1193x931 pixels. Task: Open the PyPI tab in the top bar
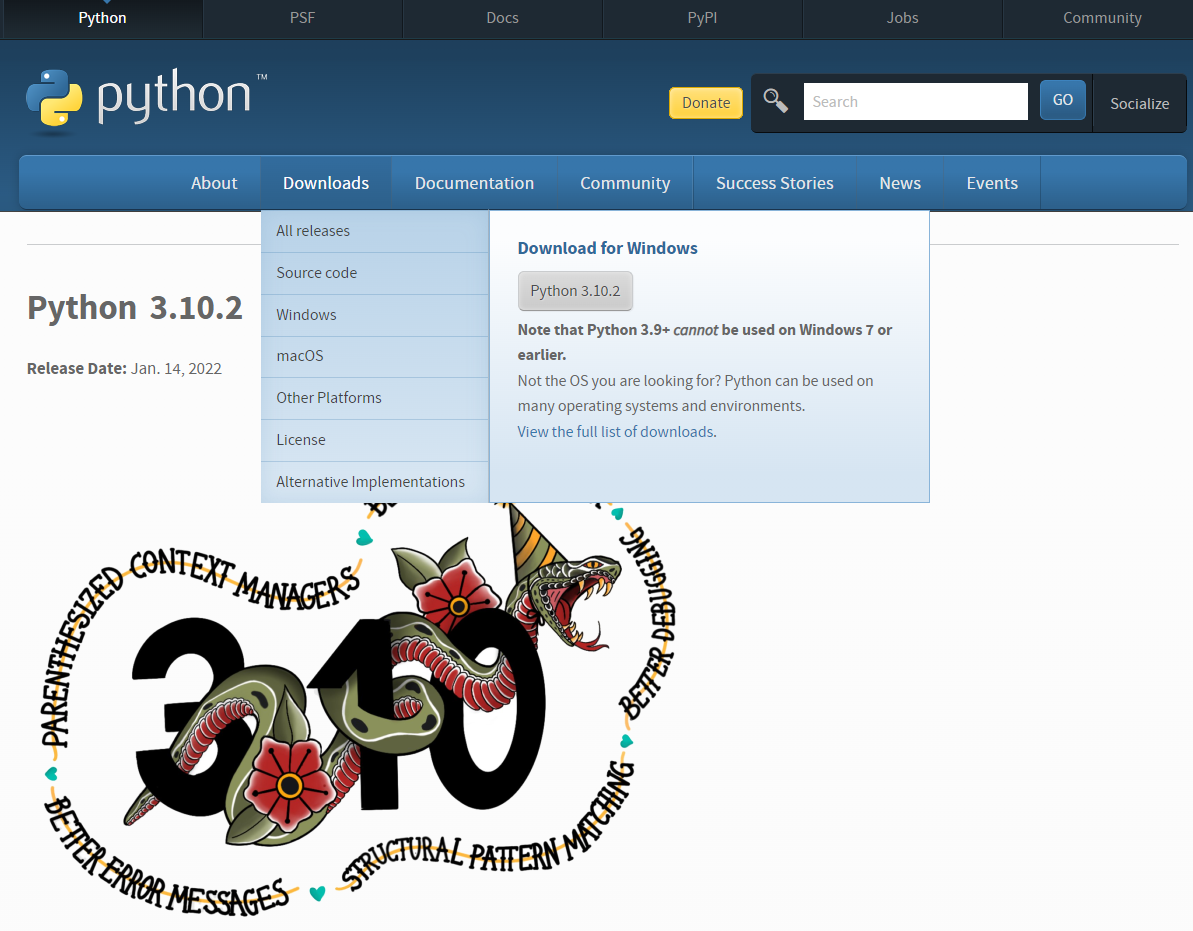point(702,18)
